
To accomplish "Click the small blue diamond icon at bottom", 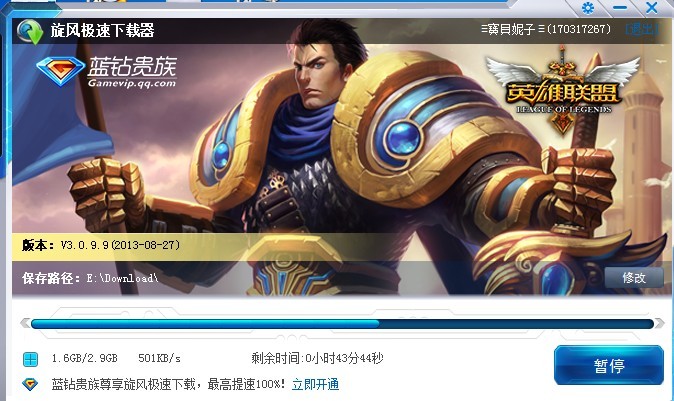I will coord(30,384).
